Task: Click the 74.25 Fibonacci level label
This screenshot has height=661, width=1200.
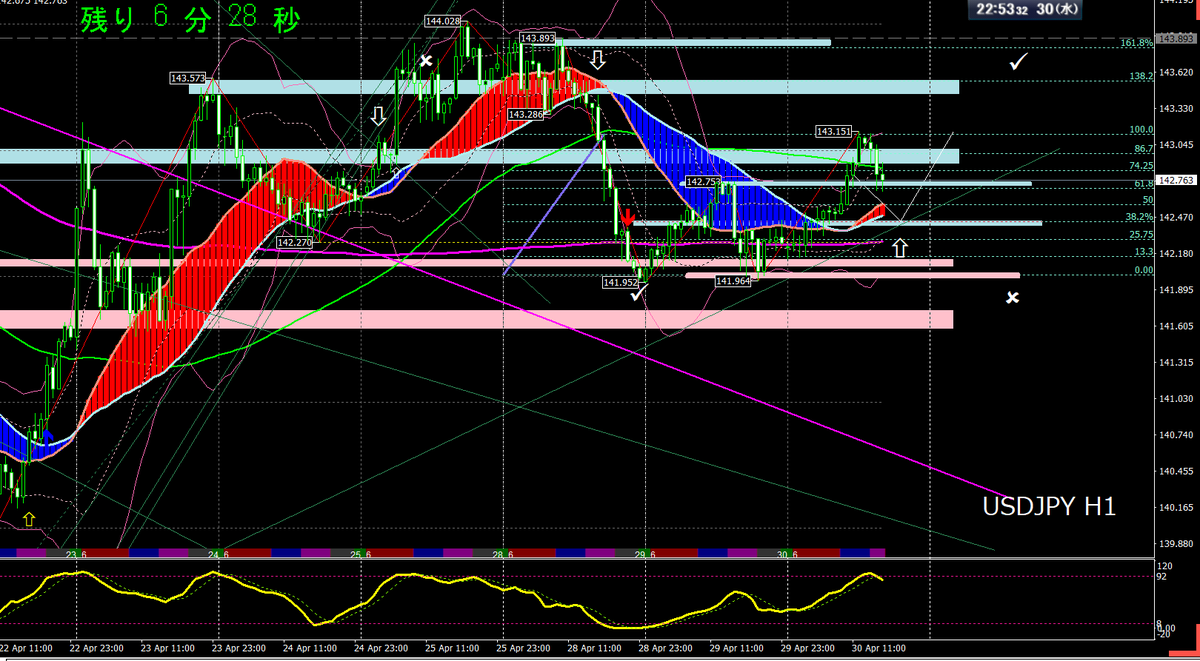Action: point(1142,166)
